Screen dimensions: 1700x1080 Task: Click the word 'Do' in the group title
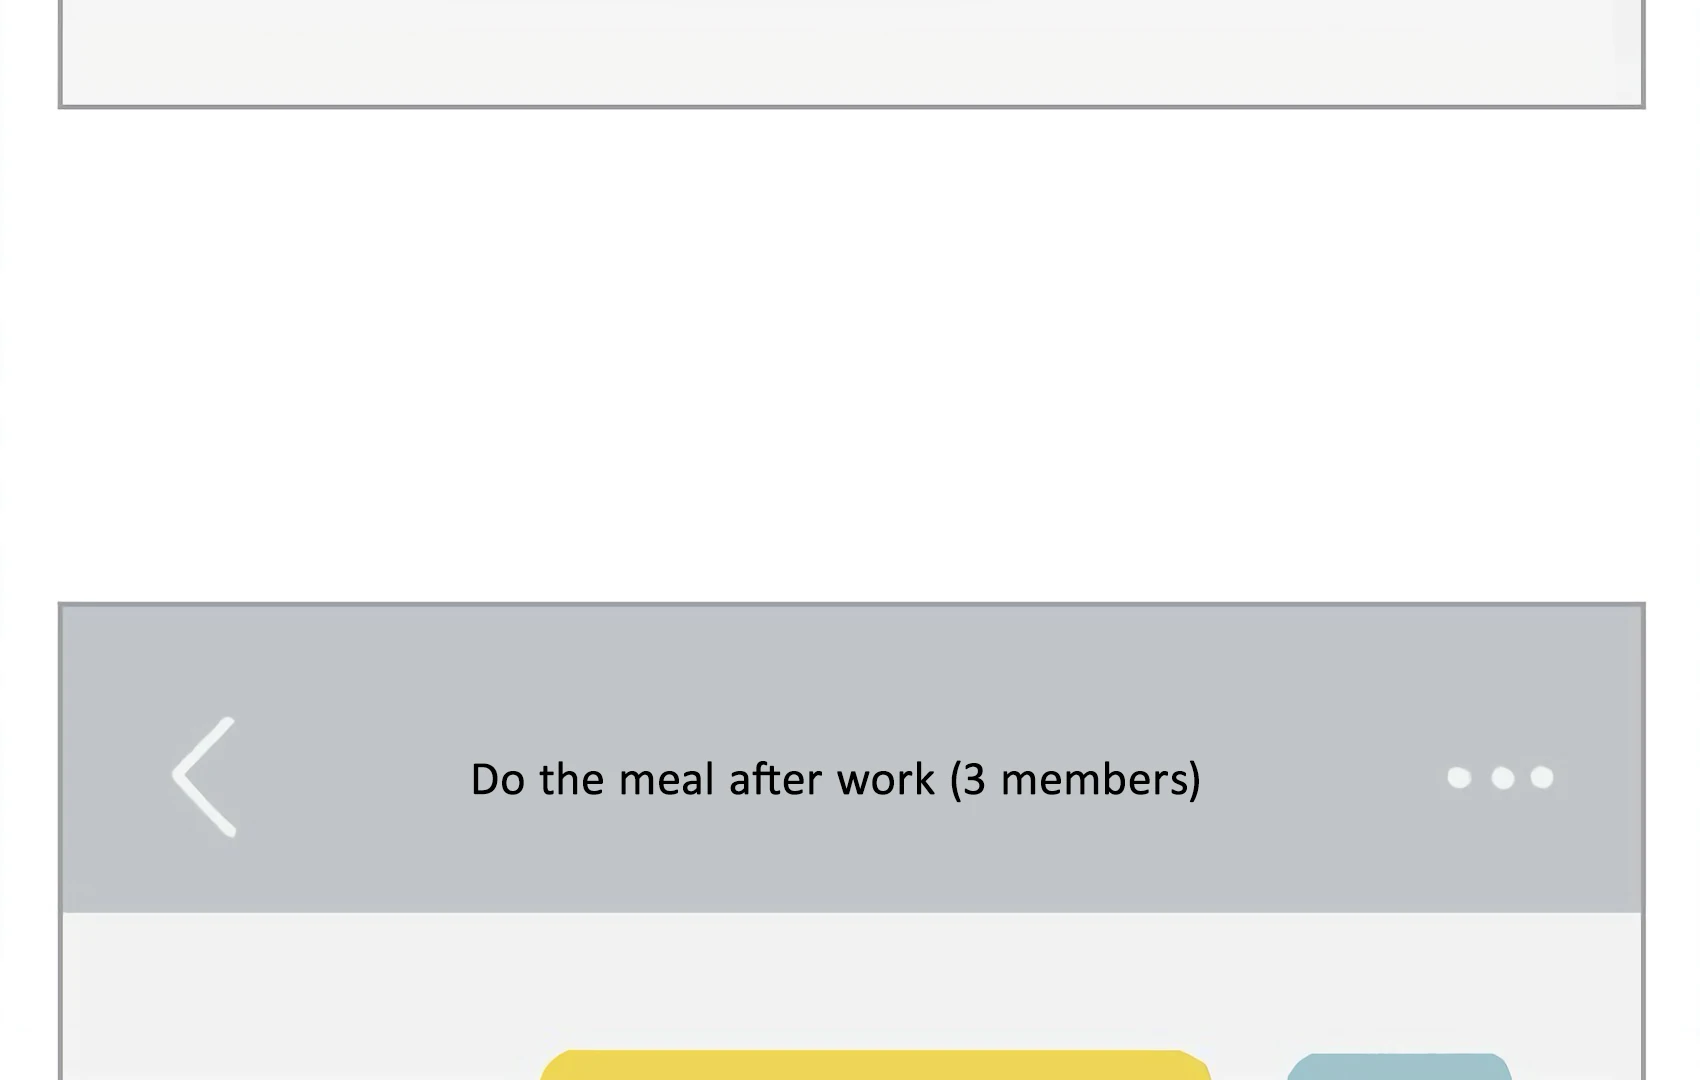pos(497,779)
